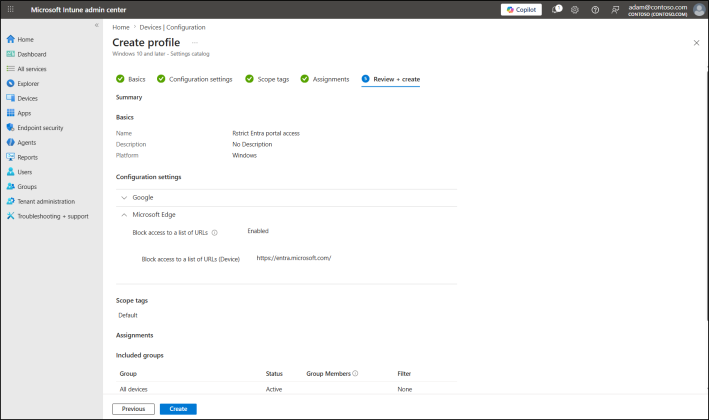Open the feedback icon in header
The height and width of the screenshot is (420, 709).
(615, 9)
